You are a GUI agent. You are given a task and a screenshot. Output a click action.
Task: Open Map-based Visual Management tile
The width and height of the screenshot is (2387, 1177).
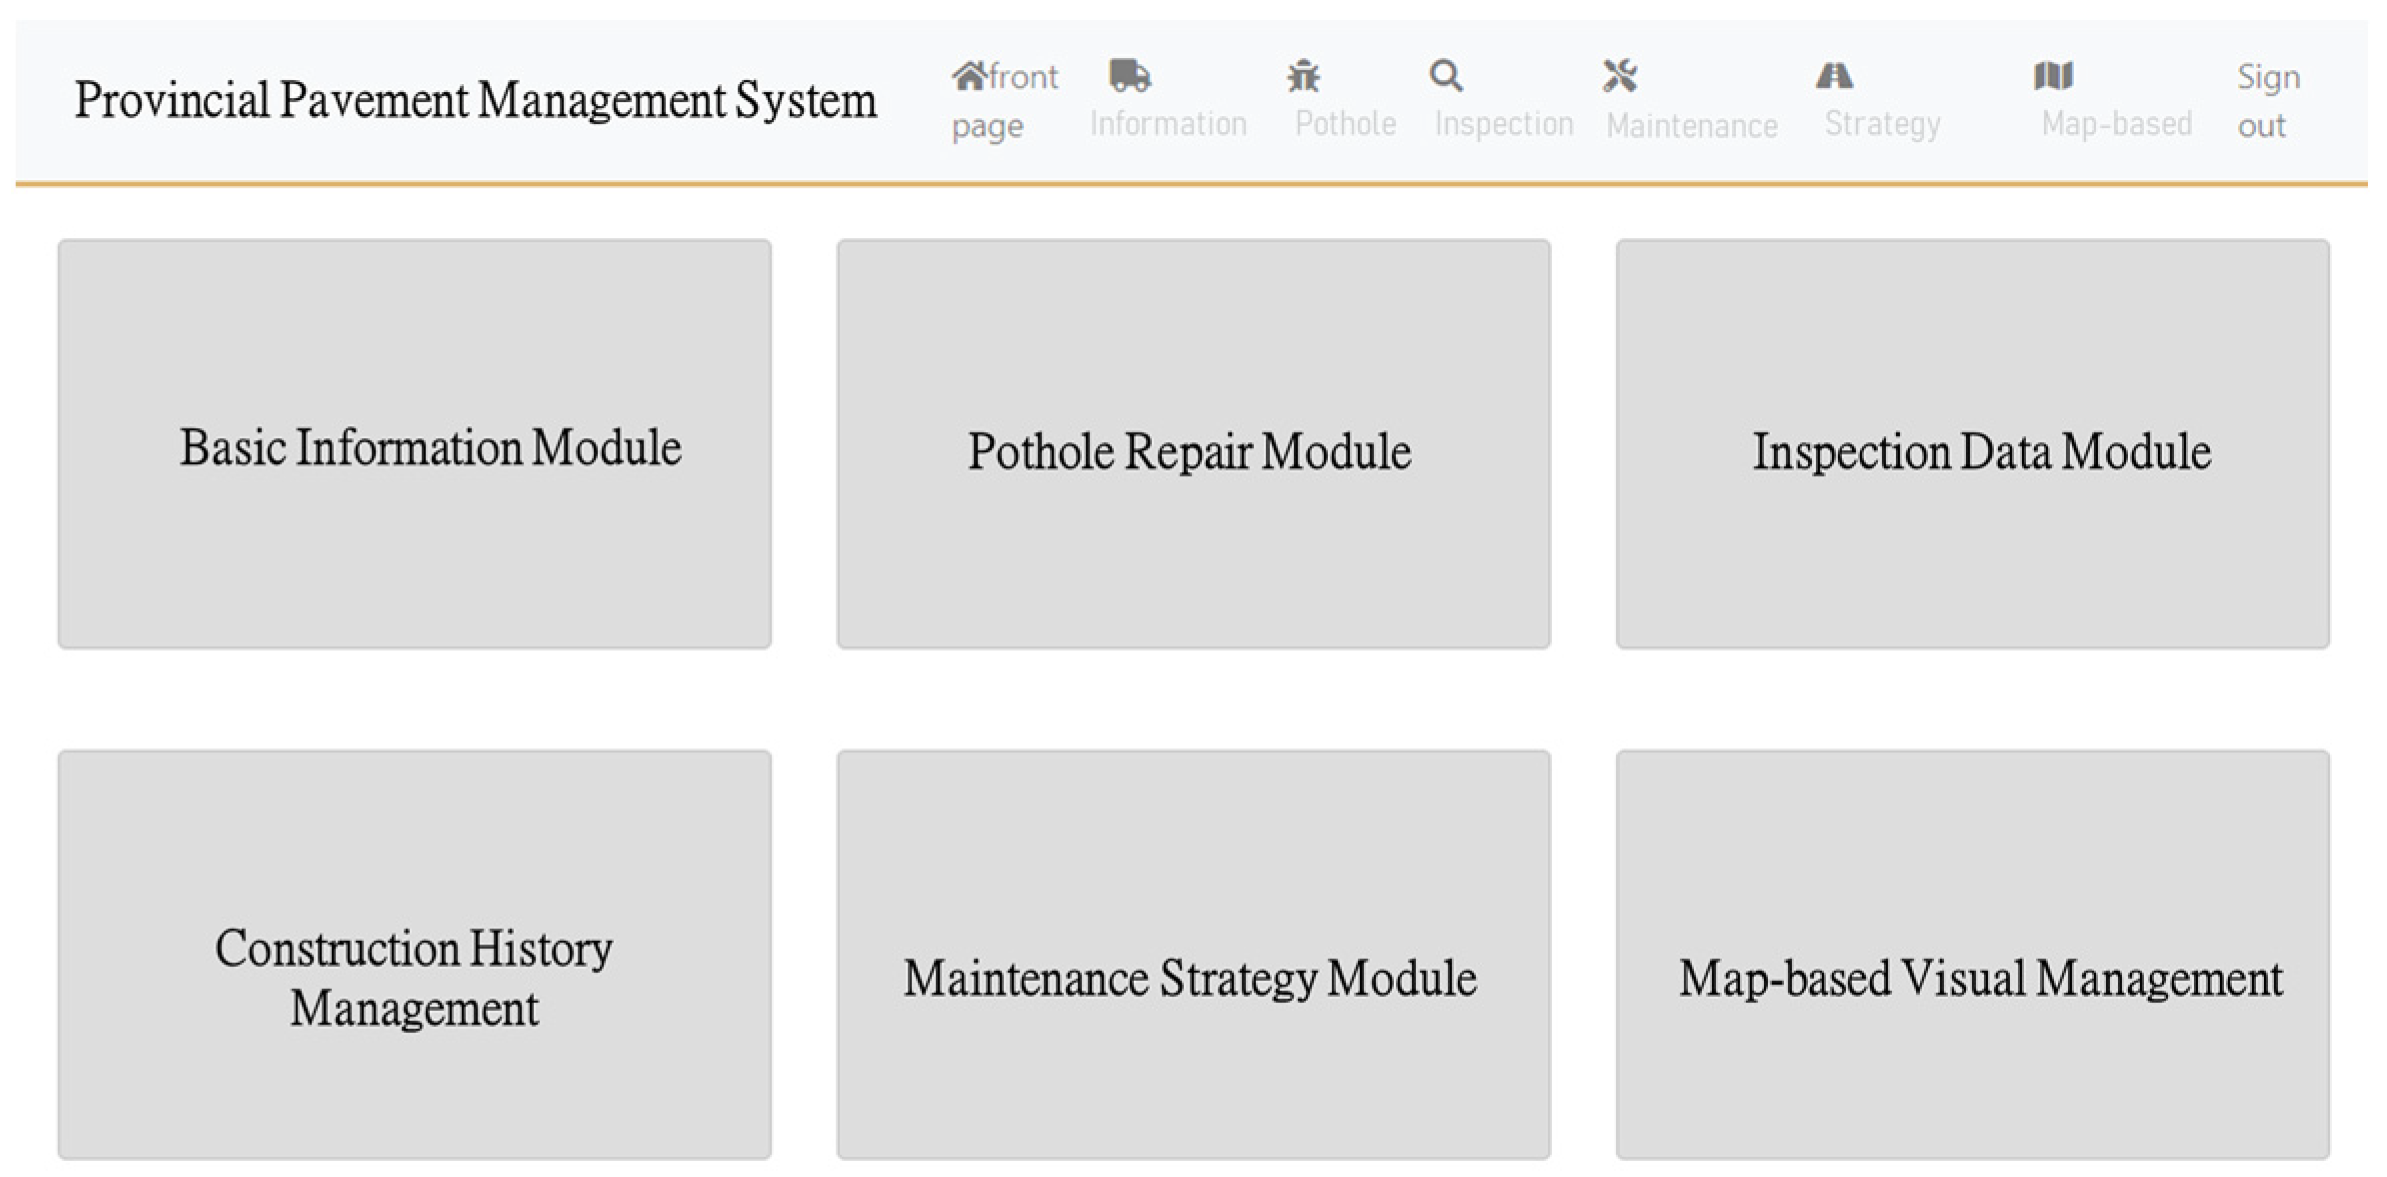[x=1972, y=955]
